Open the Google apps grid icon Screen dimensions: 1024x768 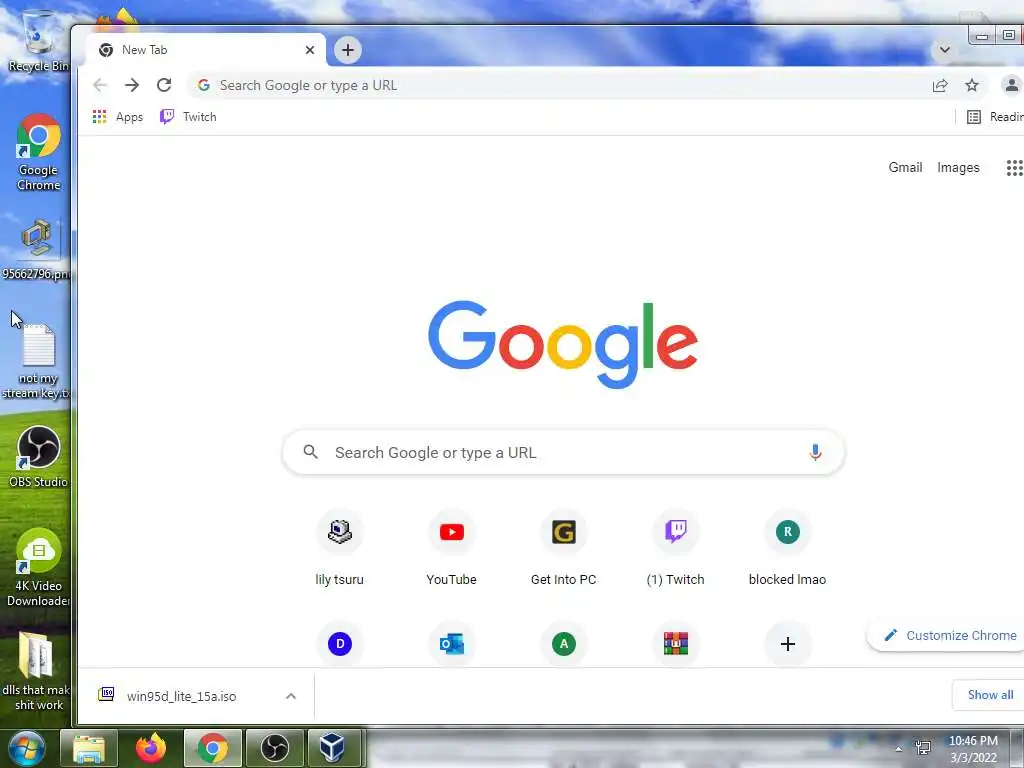pos(1014,168)
